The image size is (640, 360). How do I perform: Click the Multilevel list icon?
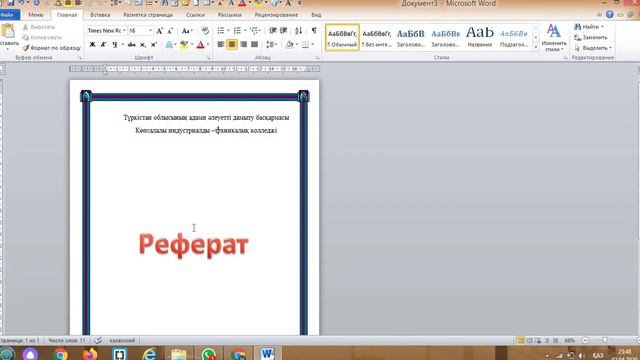(x=254, y=31)
